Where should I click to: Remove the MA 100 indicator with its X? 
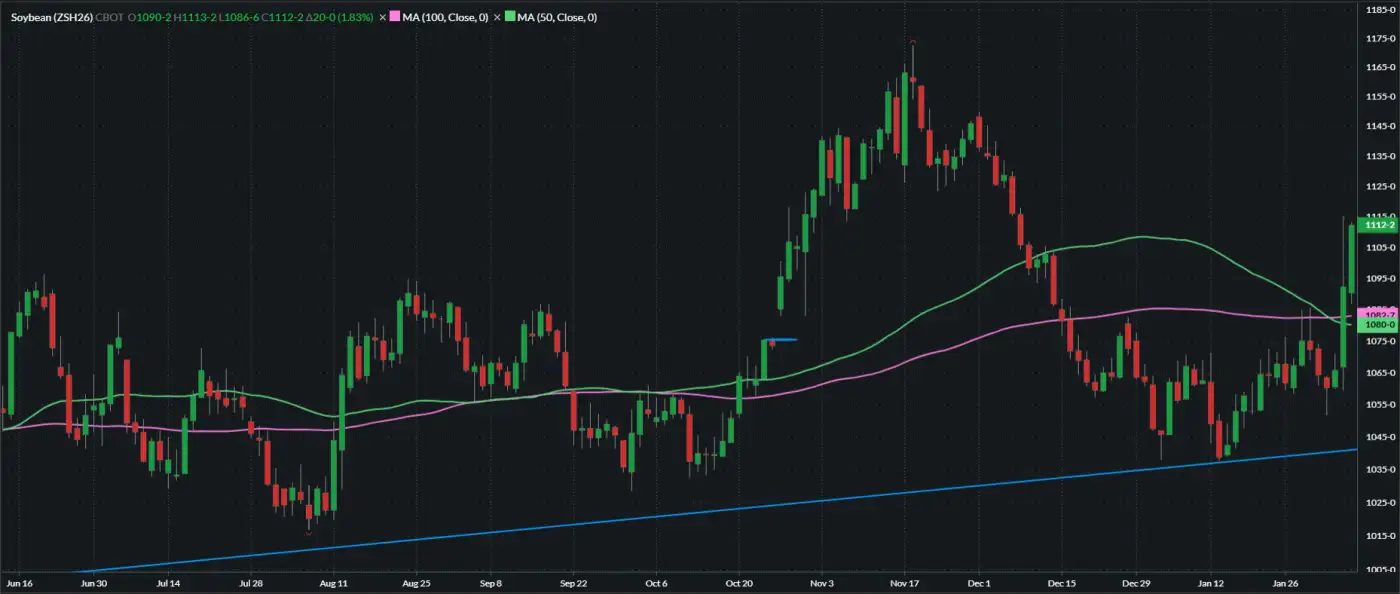pos(382,17)
